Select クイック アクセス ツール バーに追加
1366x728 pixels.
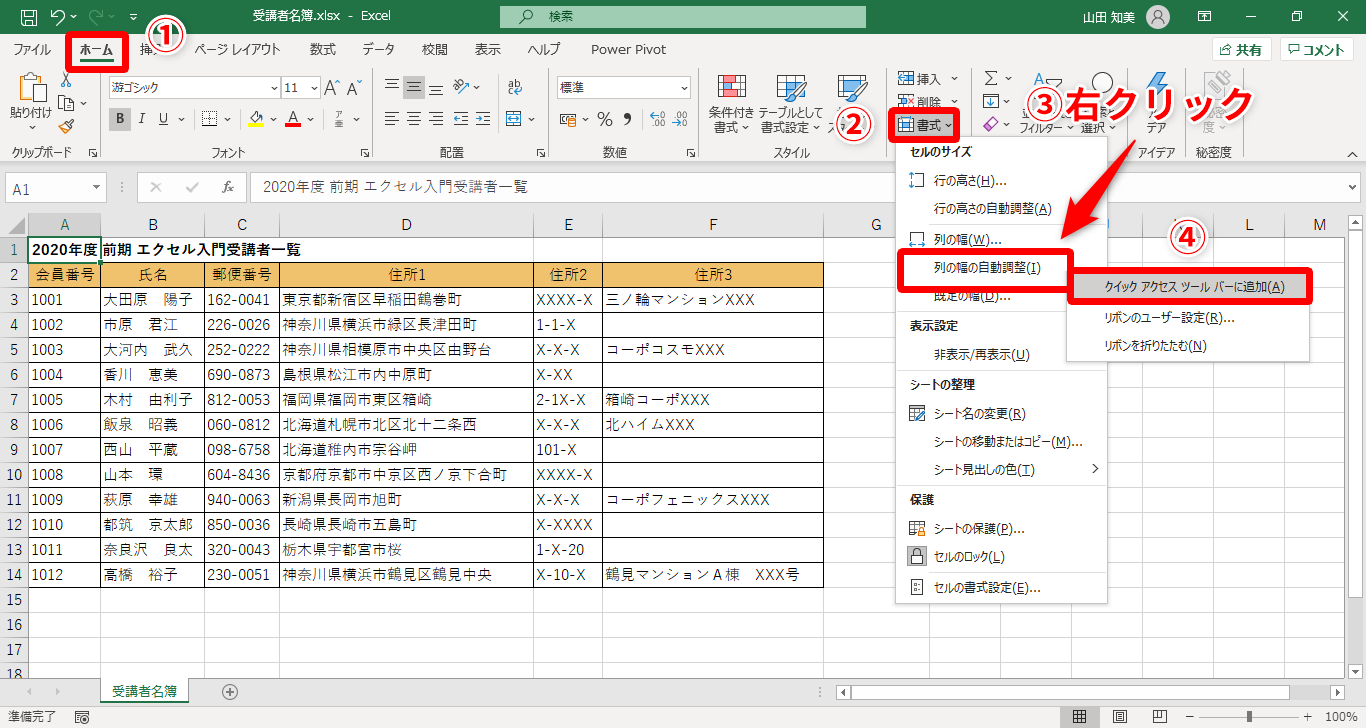(x=1190, y=287)
